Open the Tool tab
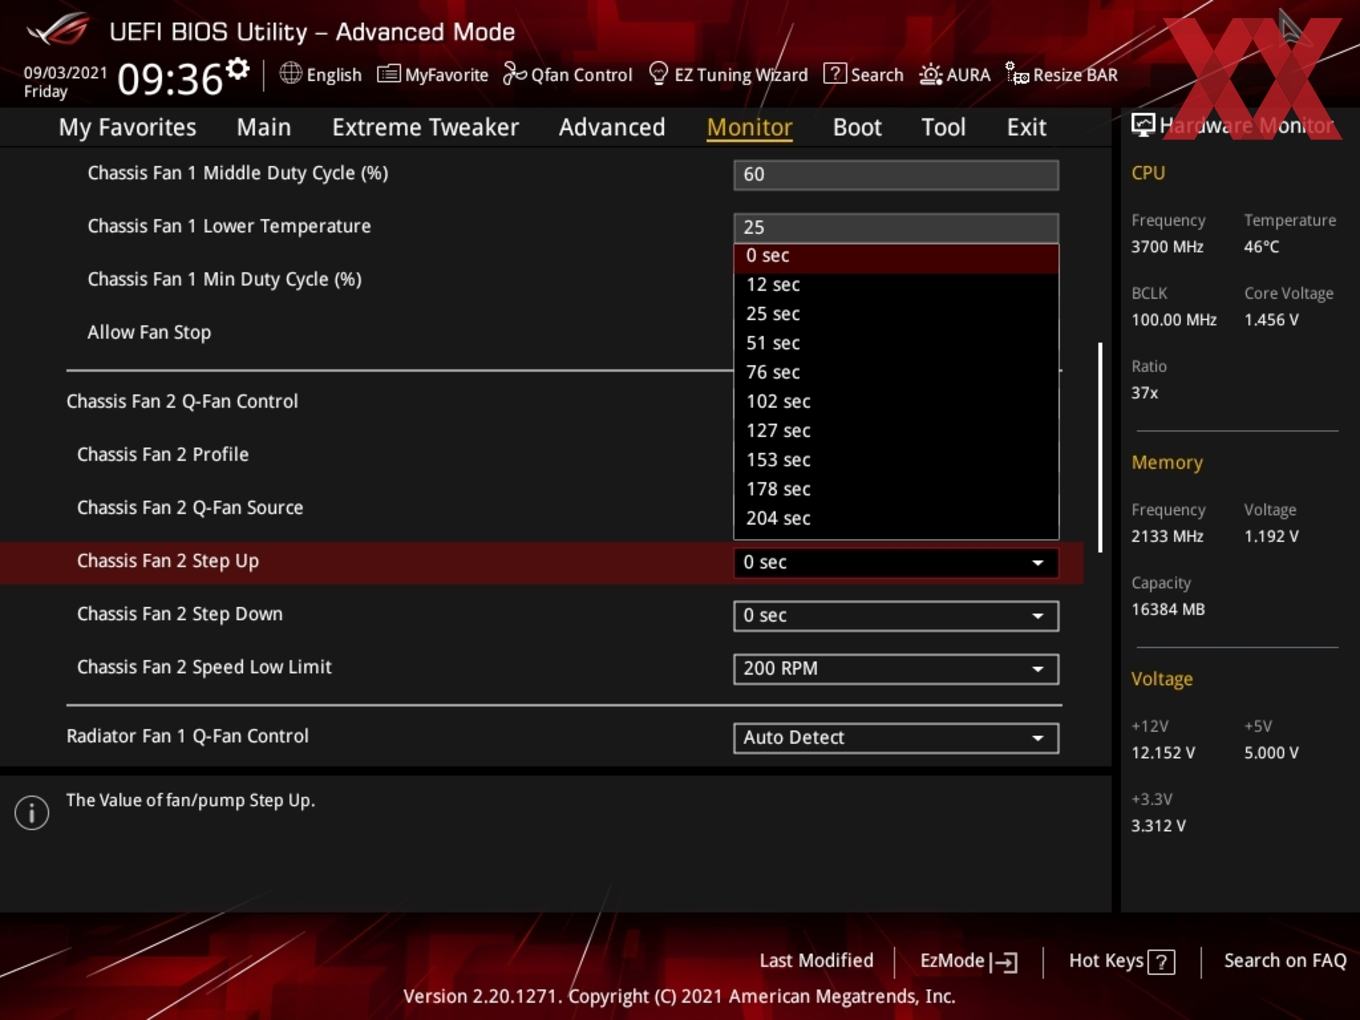The width and height of the screenshot is (1360, 1020). point(943,127)
